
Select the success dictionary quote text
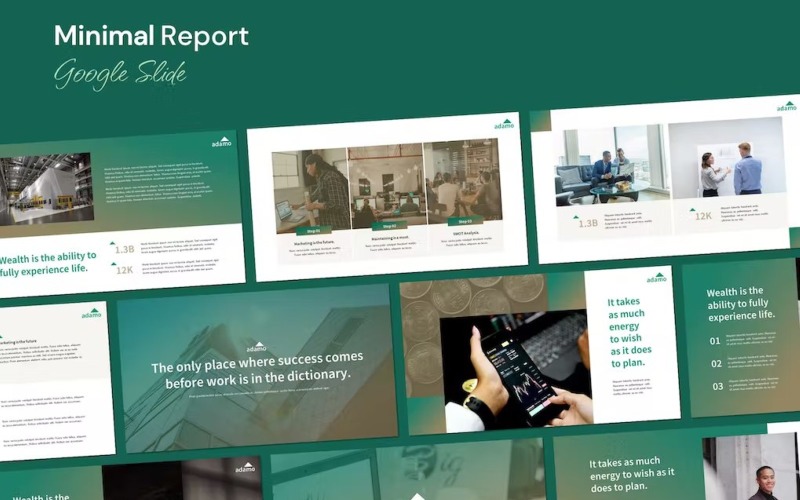coord(257,365)
